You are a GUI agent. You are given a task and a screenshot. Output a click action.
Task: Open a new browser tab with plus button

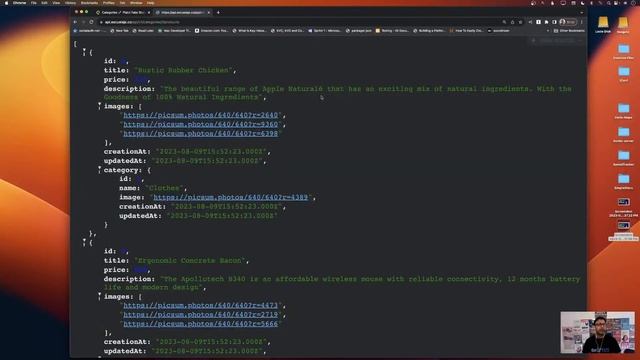click(x=218, y=13)
